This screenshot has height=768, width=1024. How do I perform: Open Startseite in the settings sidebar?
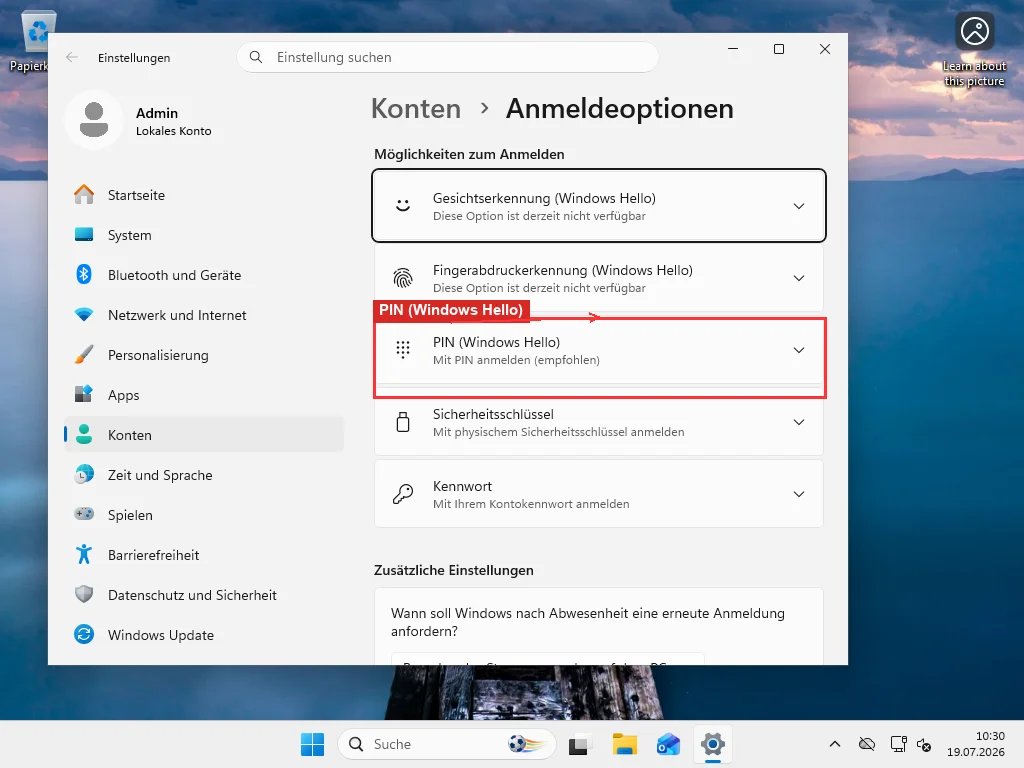[204, 195]
